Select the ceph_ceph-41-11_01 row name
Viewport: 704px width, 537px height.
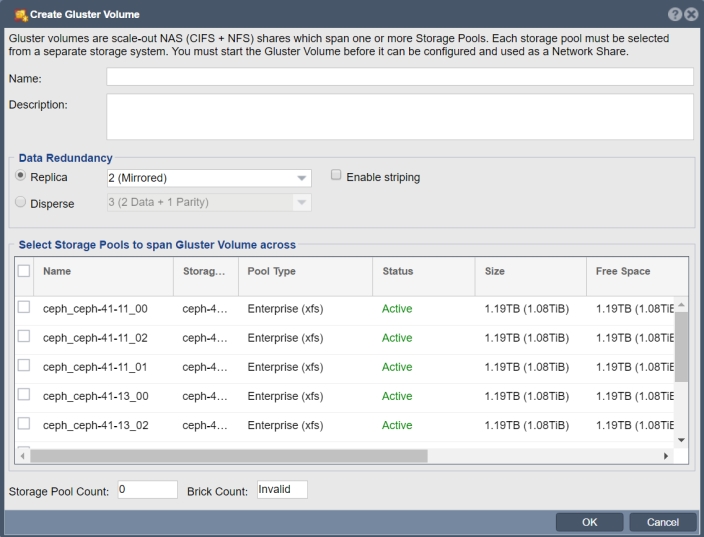(95, 367)
